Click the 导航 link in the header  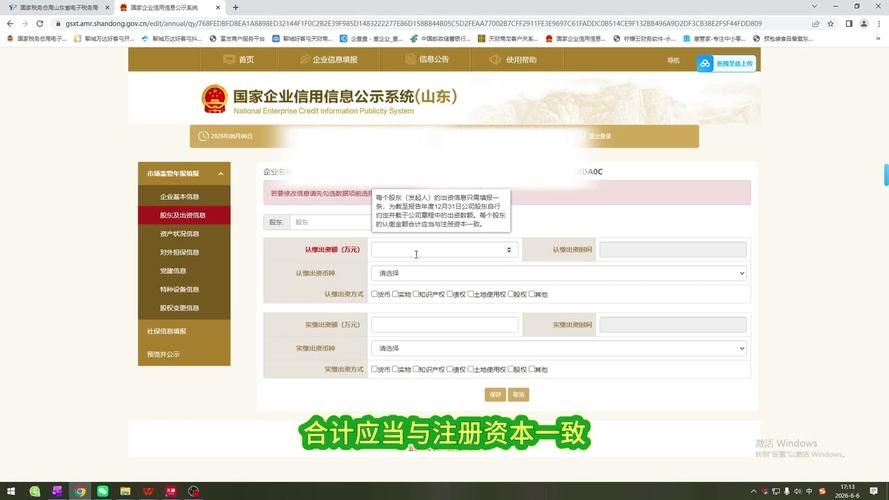coord(673,61)
